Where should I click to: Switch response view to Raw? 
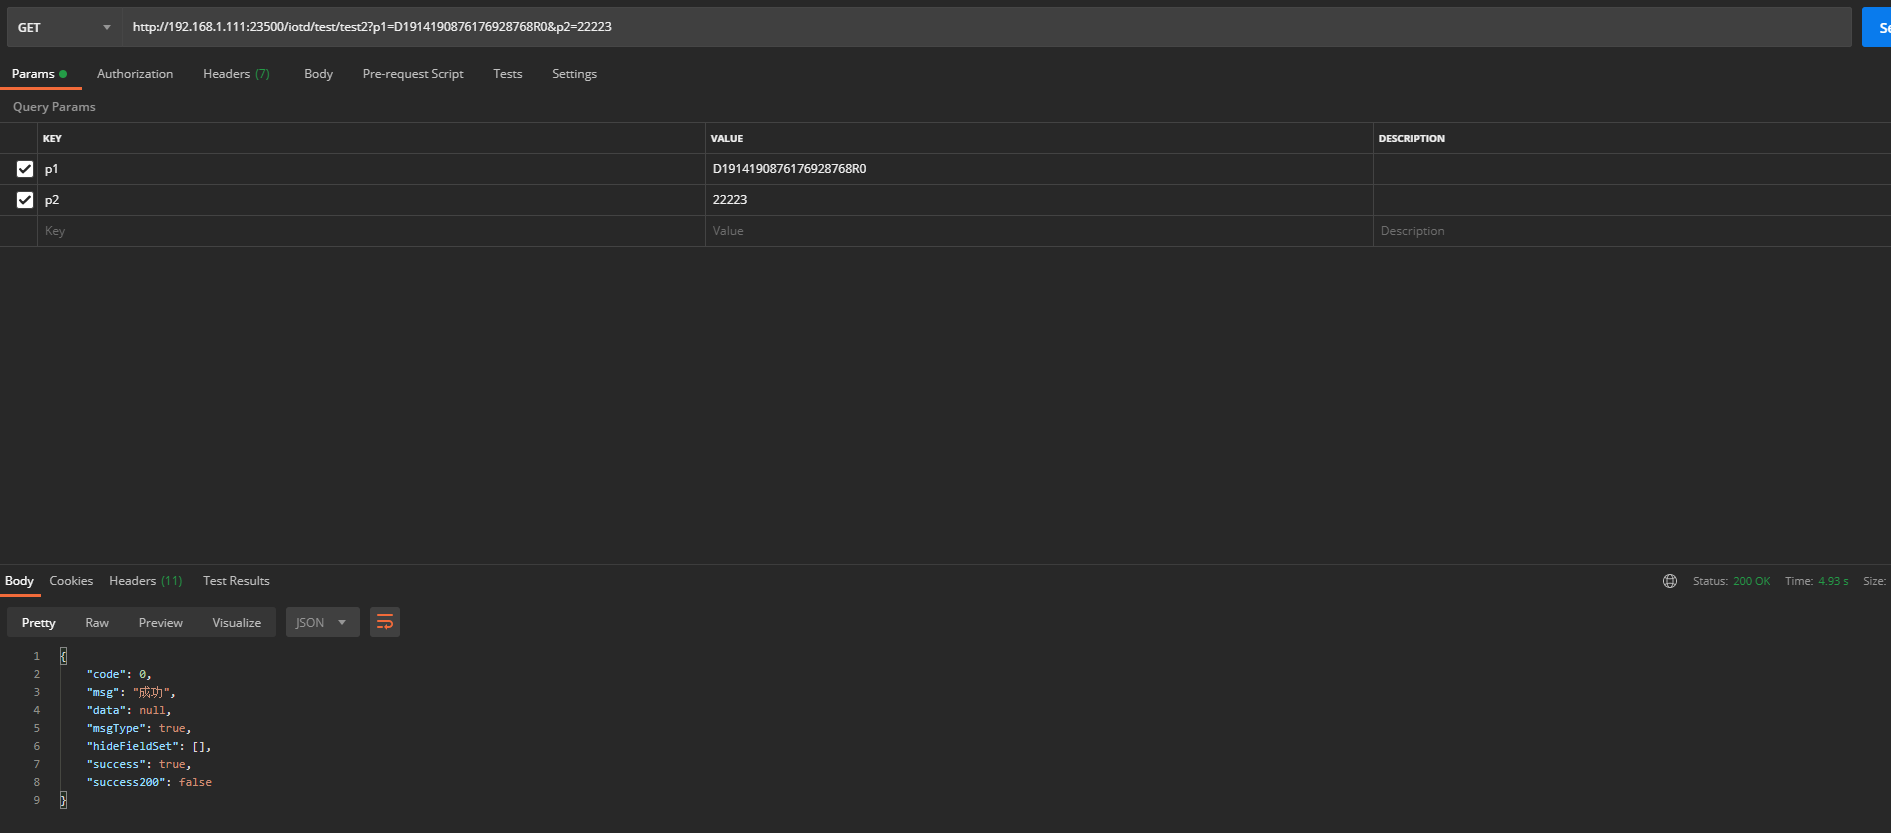point(97,622)
